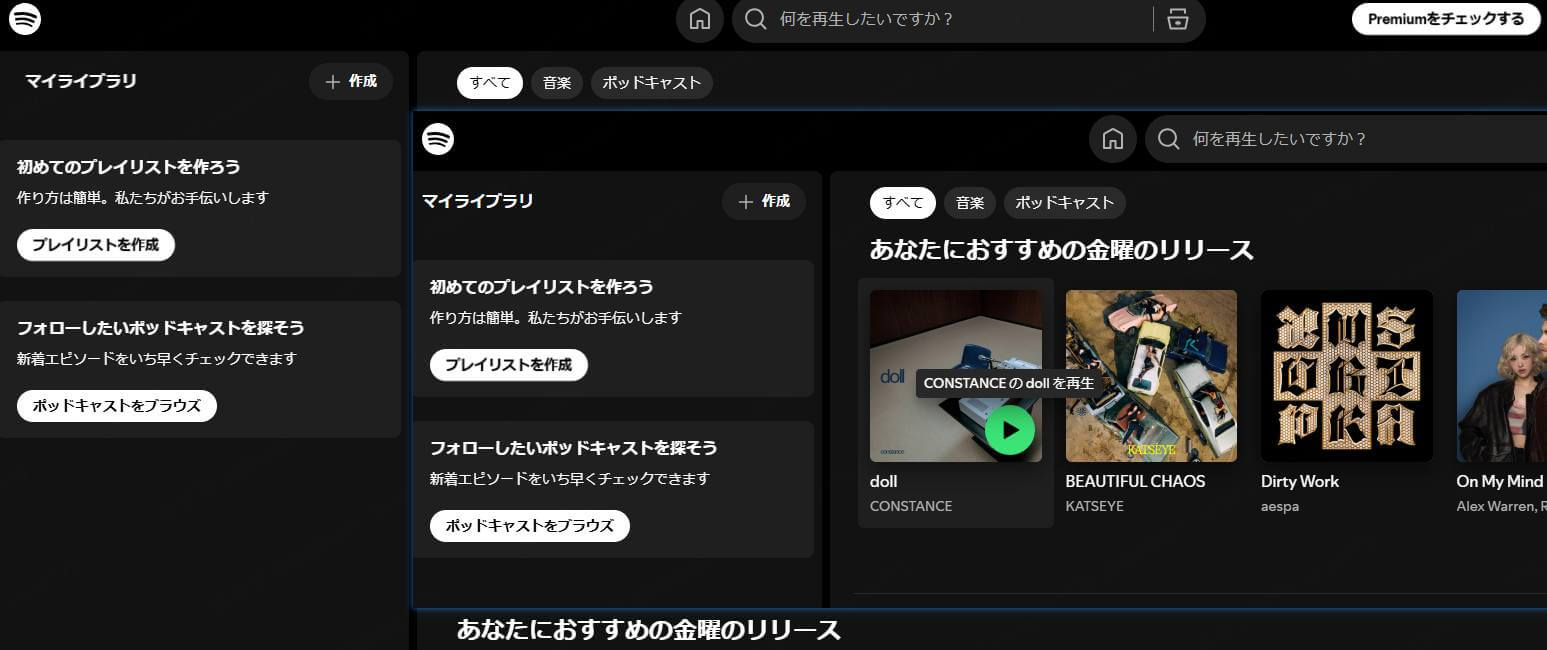Click the top search field placeholder text
Image resolution: width=1547 pixels, height=650 pixels.
(867, 19)
